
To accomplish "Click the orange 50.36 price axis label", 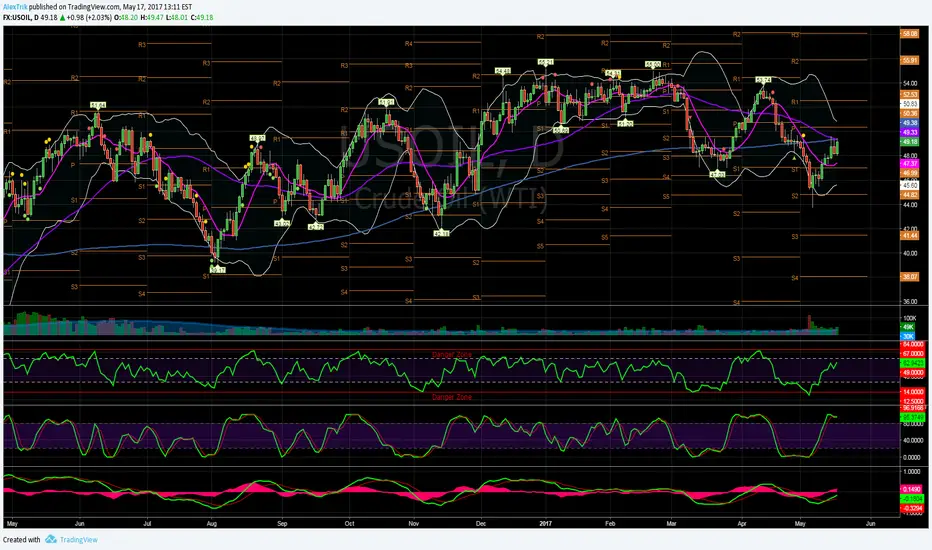I will pyautogui.click(x=910, y=114).
